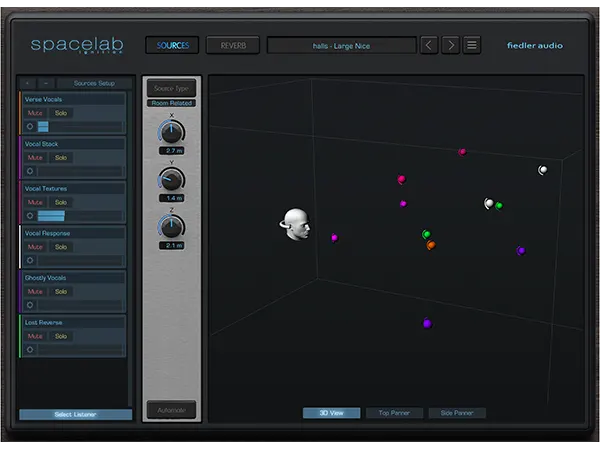
Task: Select the white sphere beside green sphere
Action: [x=489, y=203]
